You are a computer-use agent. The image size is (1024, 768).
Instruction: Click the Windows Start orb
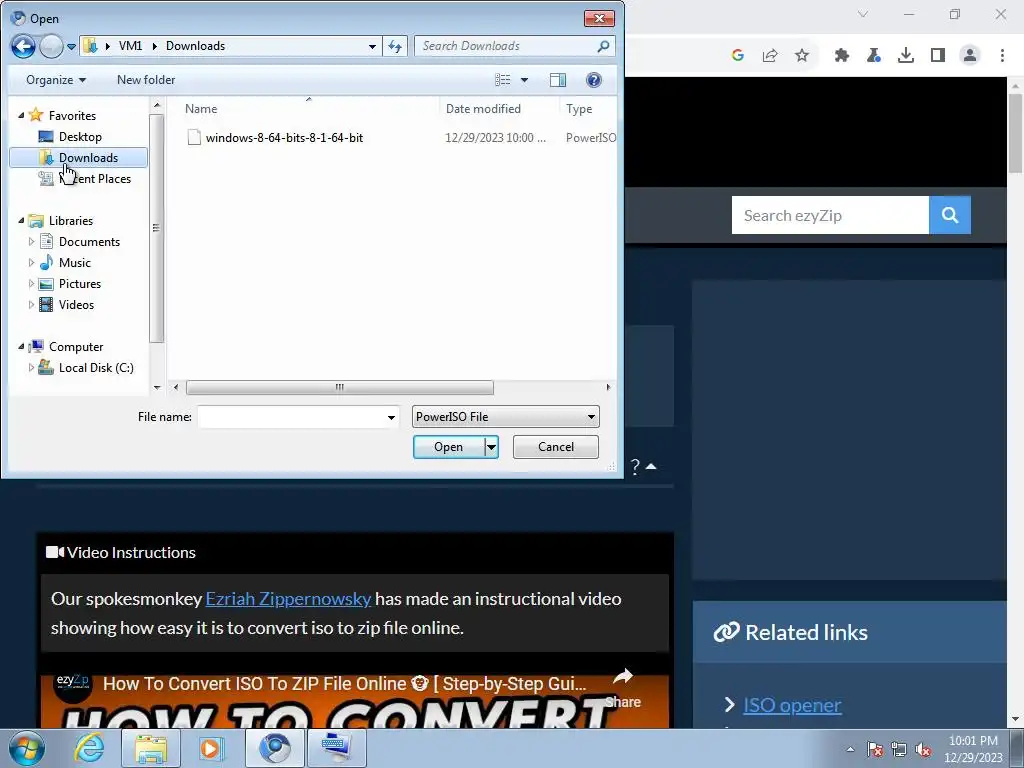click(27, 748)
